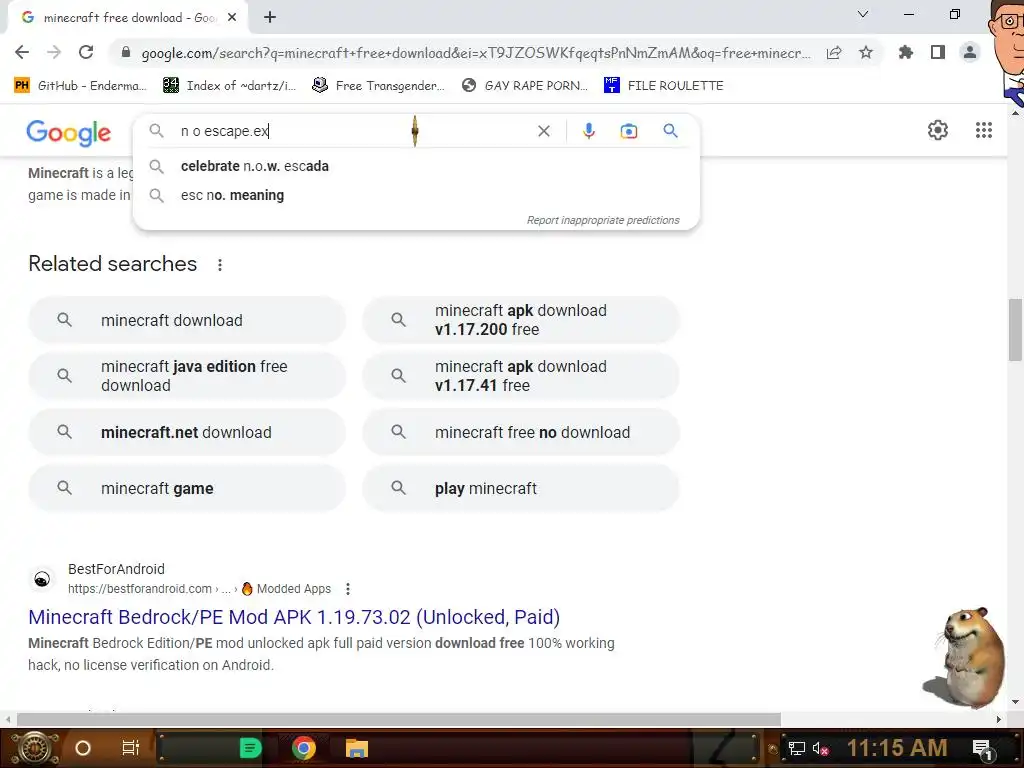Viewport: 1024px width, 768px height.
Task: Search related: minecraft apk download v1.17.41 free
Action: click(x=521, y=376)
